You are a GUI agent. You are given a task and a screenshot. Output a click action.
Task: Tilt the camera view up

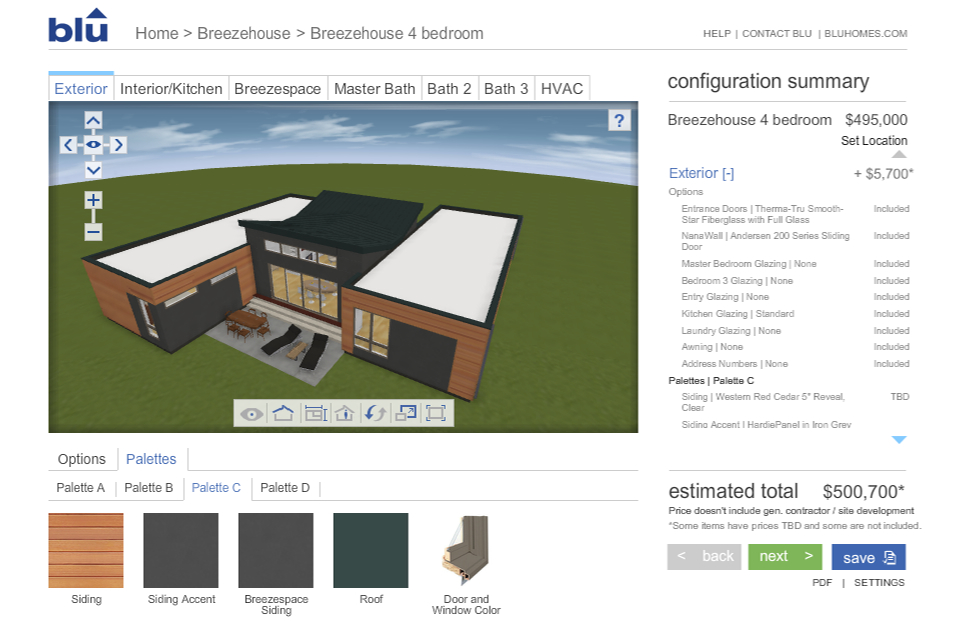93,121
